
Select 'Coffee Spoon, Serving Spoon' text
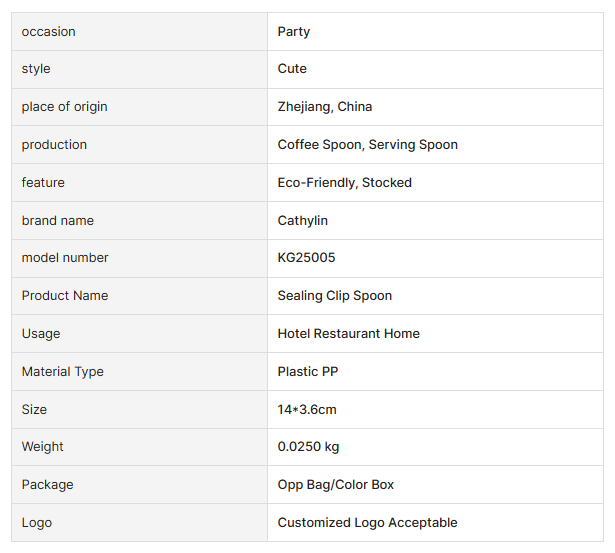(x=367, y=145)
